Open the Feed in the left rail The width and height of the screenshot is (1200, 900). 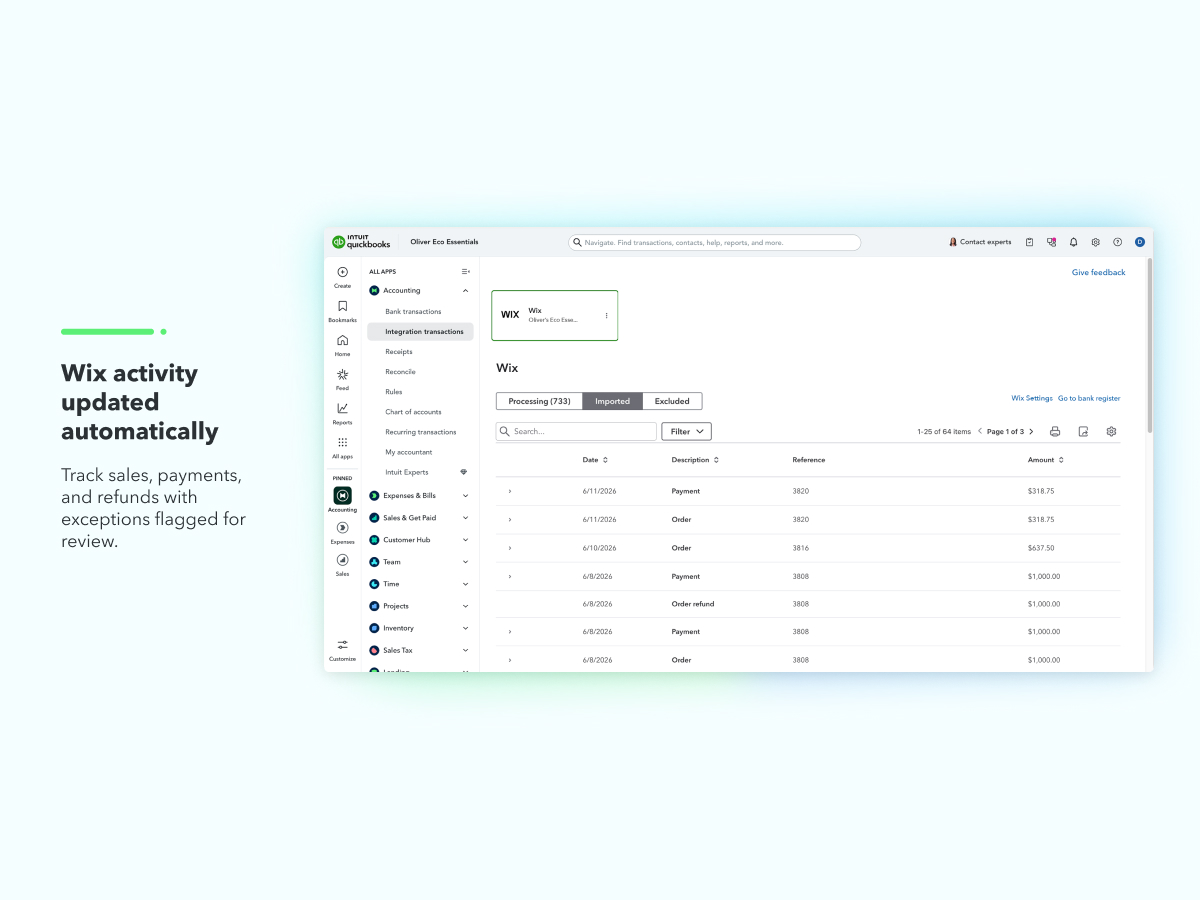tap(343, 379)
